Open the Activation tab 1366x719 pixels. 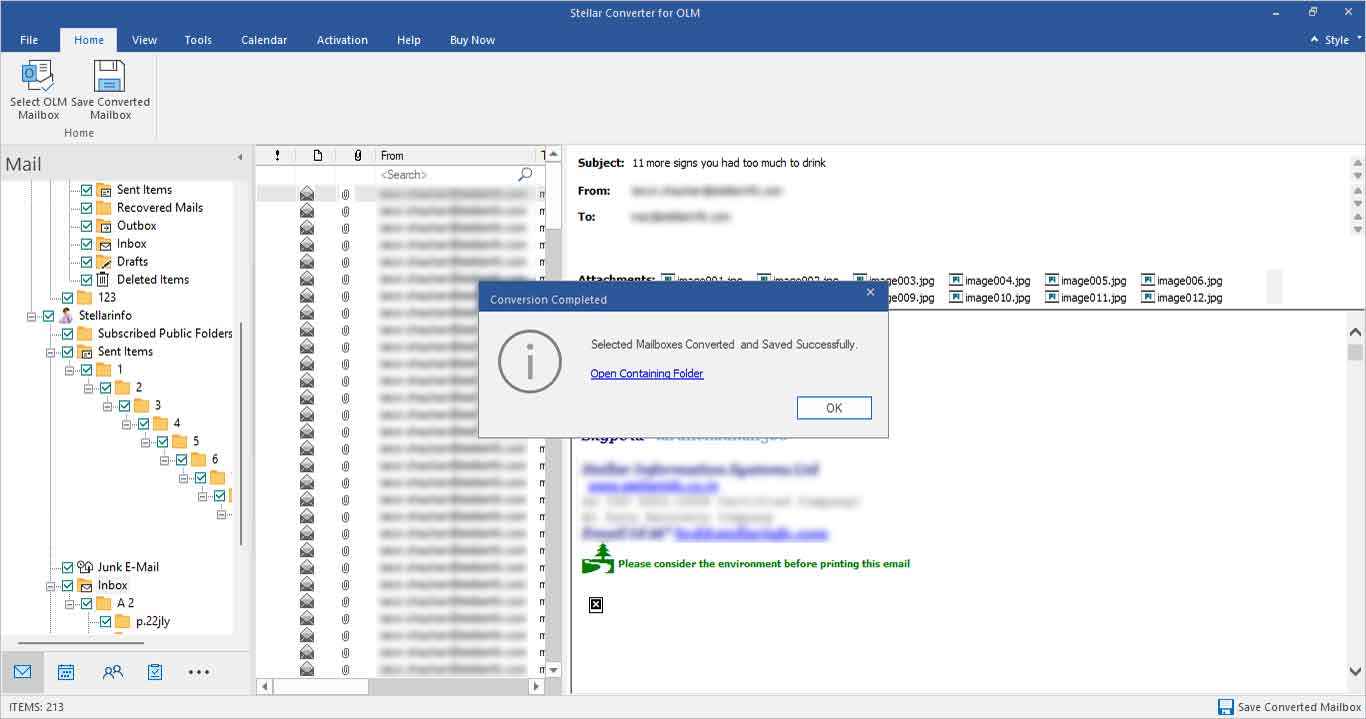pyautogui.click(x=342, y=40)
